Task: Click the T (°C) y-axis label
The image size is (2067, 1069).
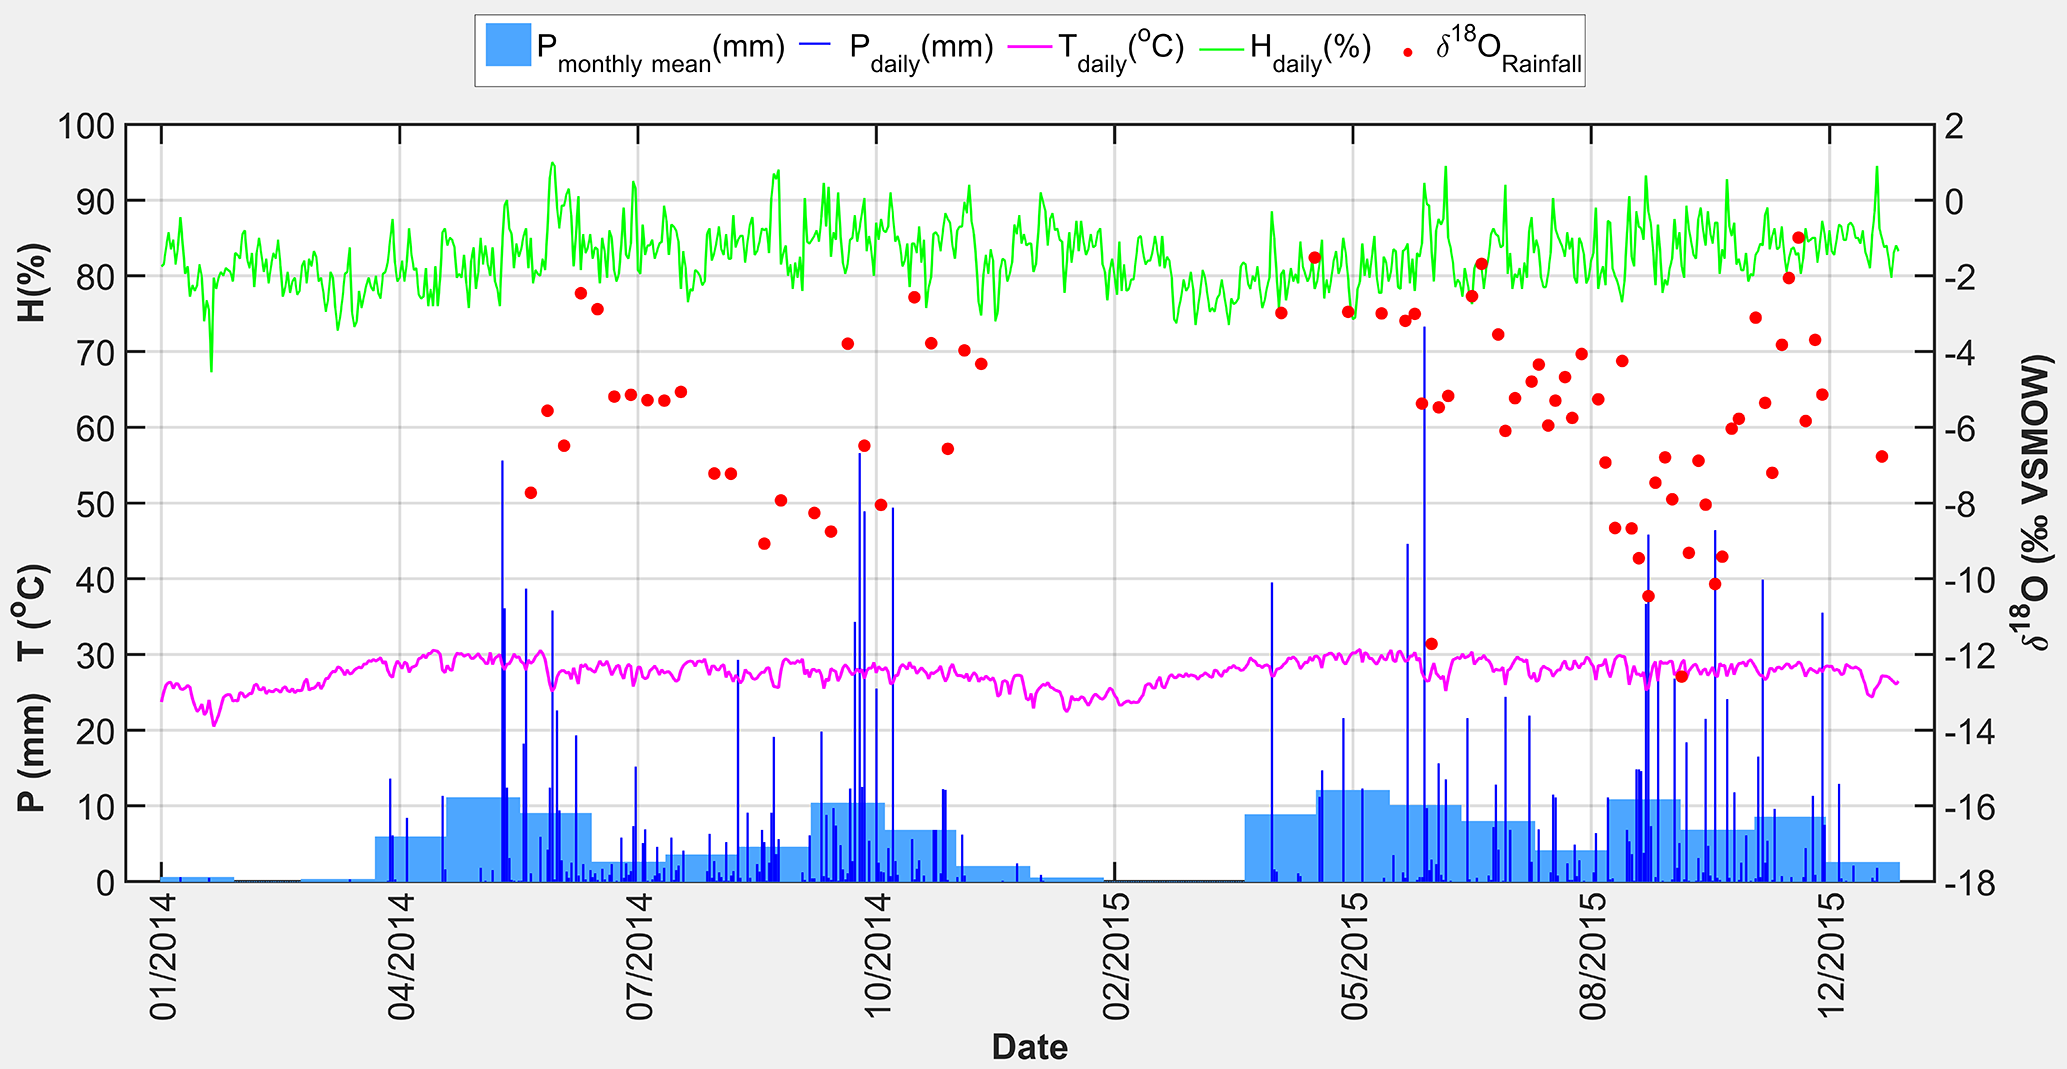Action: coord(32,612)
